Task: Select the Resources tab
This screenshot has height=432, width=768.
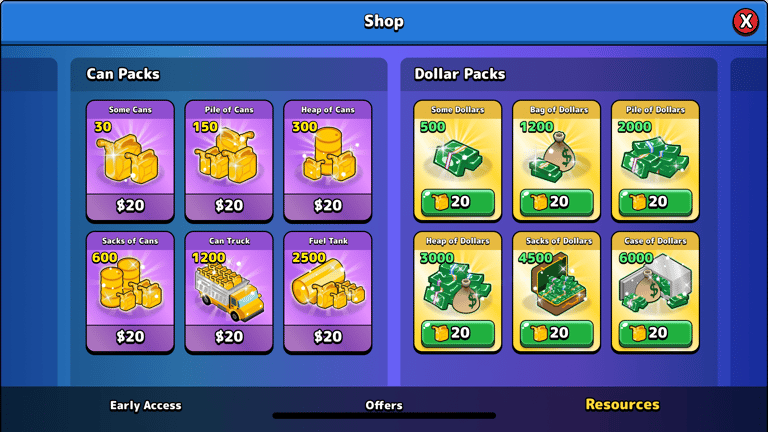Action: [x=623, y=405]
